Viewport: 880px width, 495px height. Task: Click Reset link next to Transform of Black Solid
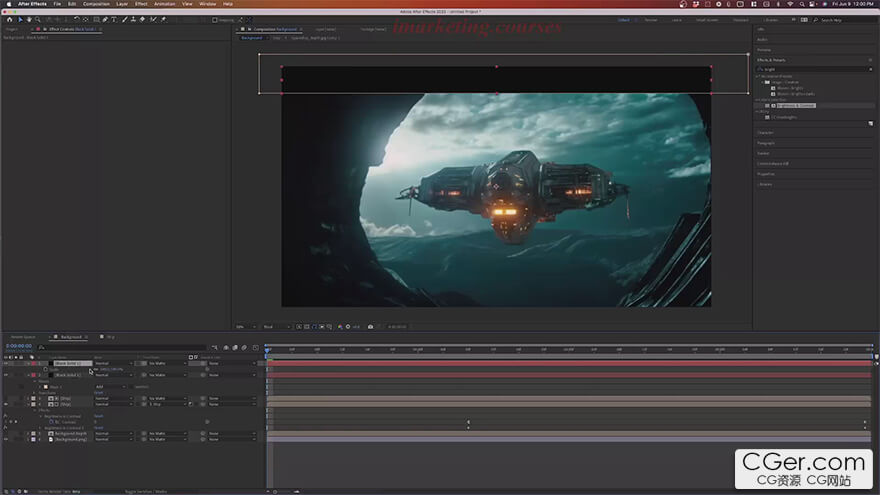tap(99, 392)
